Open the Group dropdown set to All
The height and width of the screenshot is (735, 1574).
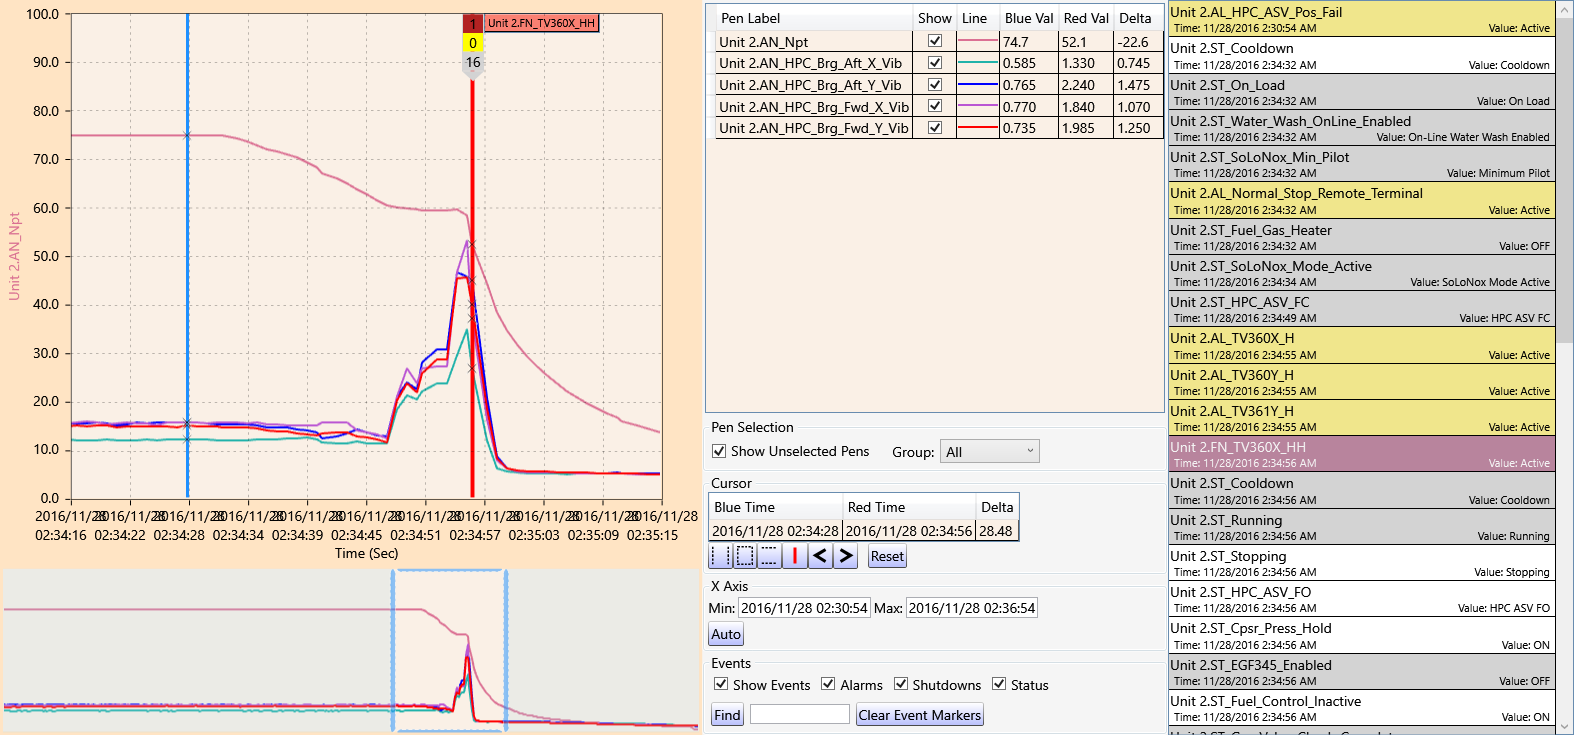pos(990,452)
